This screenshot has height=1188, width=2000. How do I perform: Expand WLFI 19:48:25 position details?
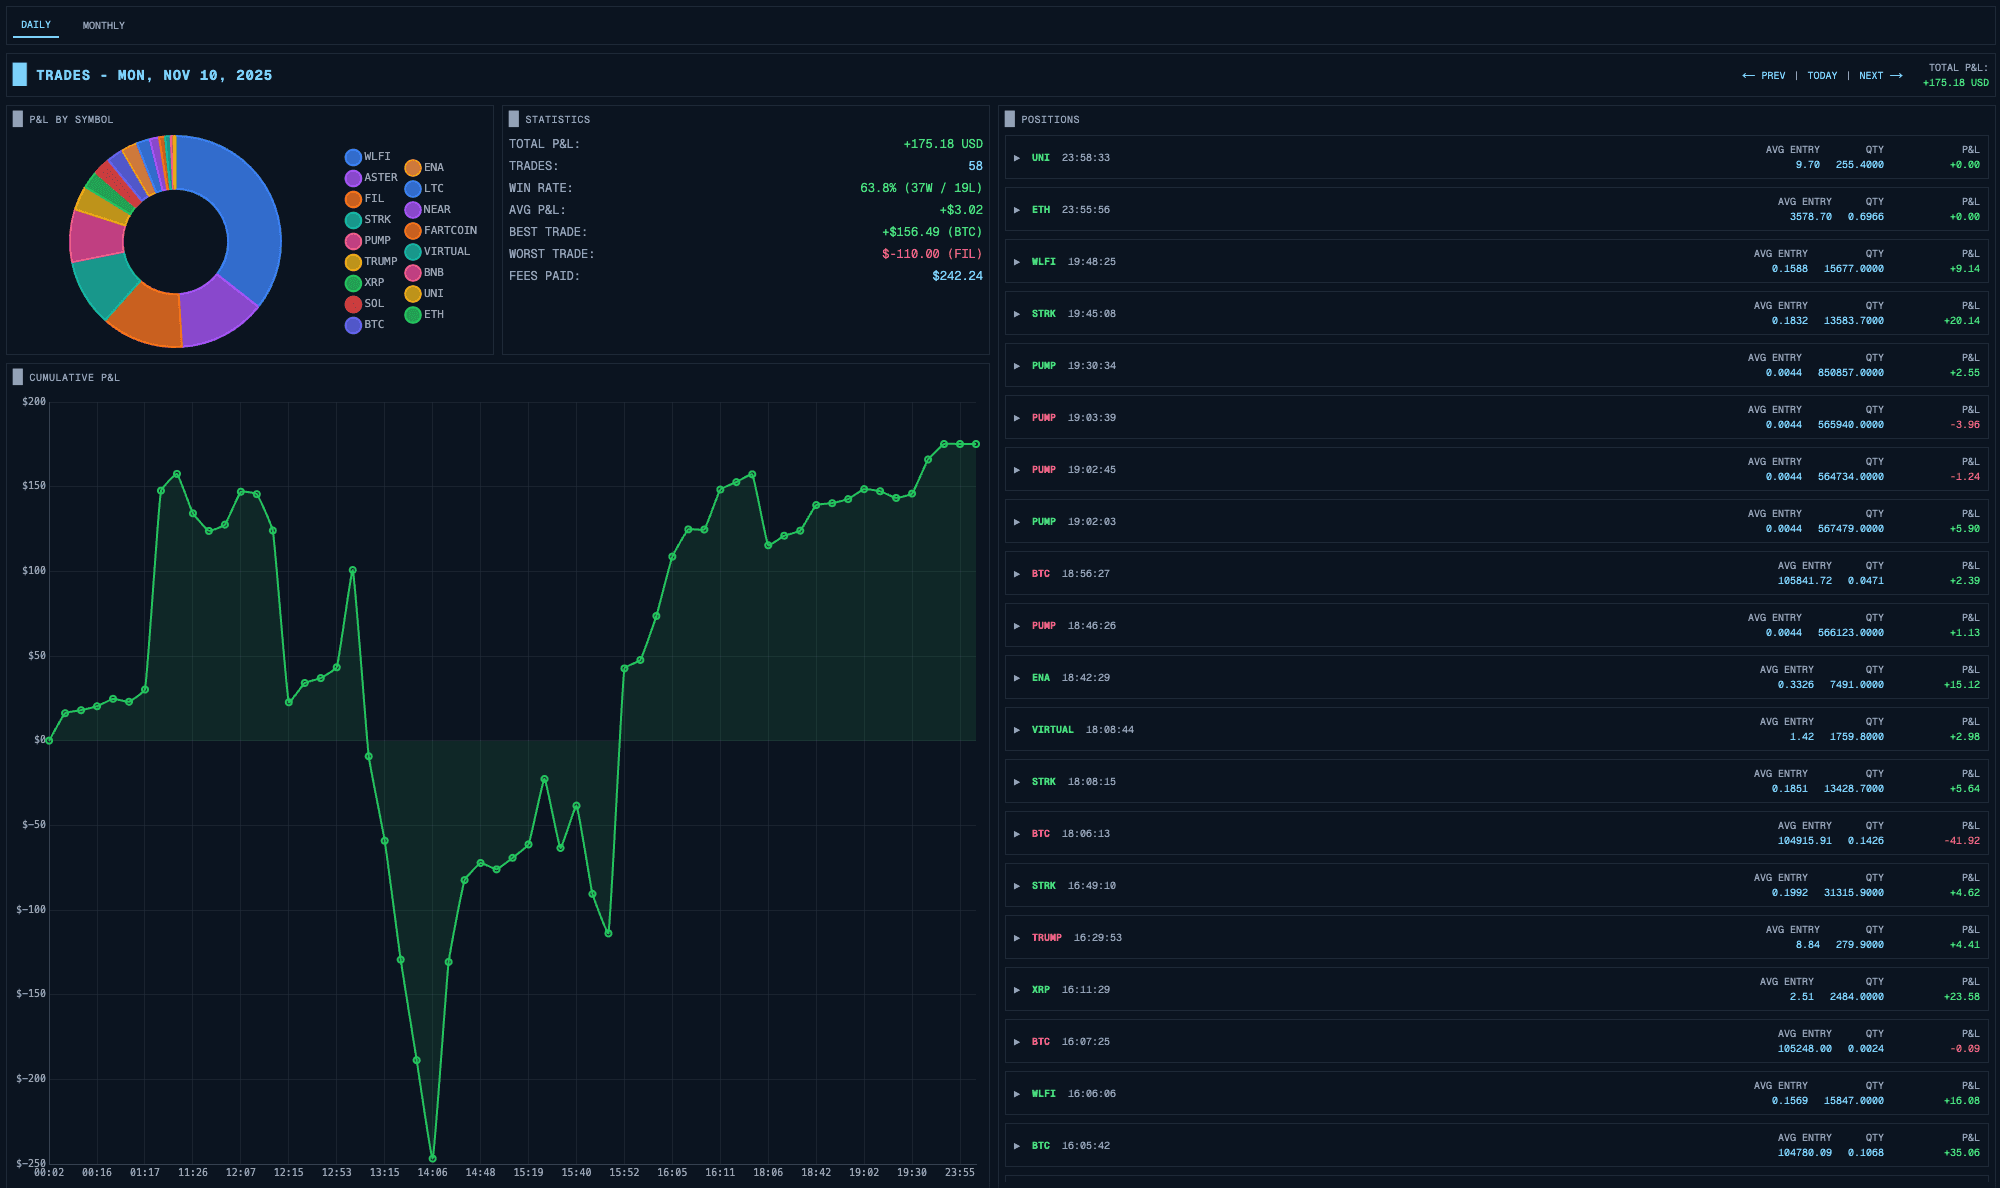click(x=1017, y=262)
